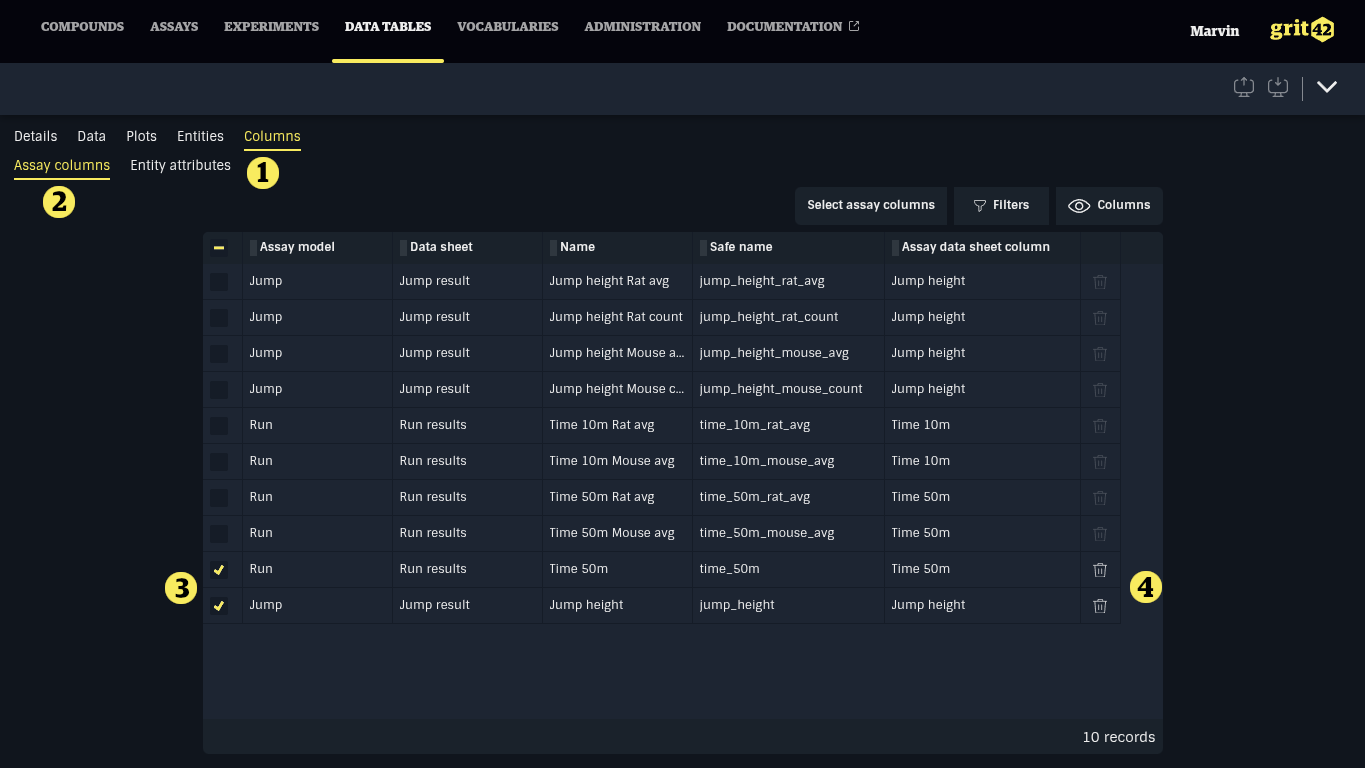The image size is (1365, 768).
Task: Click the download icon in the toolbar
Action: [x=1277, y=87]
